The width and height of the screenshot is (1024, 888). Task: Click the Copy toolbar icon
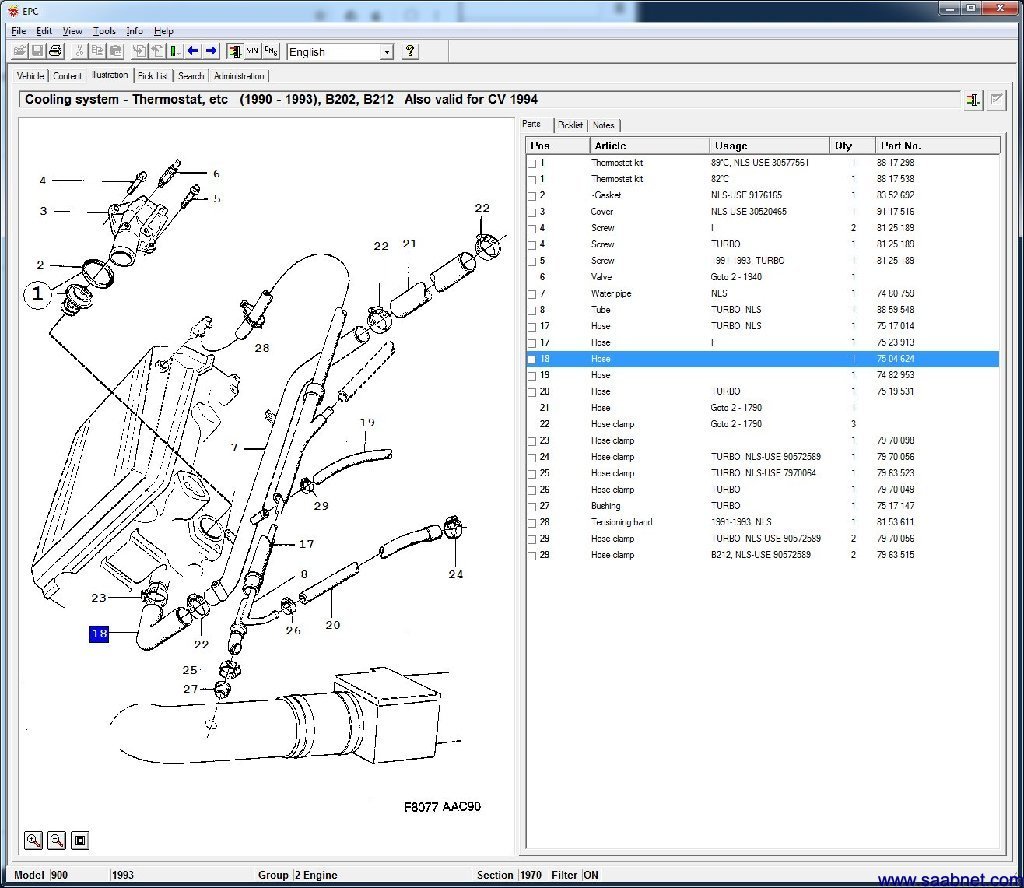(x=97, y=51)
